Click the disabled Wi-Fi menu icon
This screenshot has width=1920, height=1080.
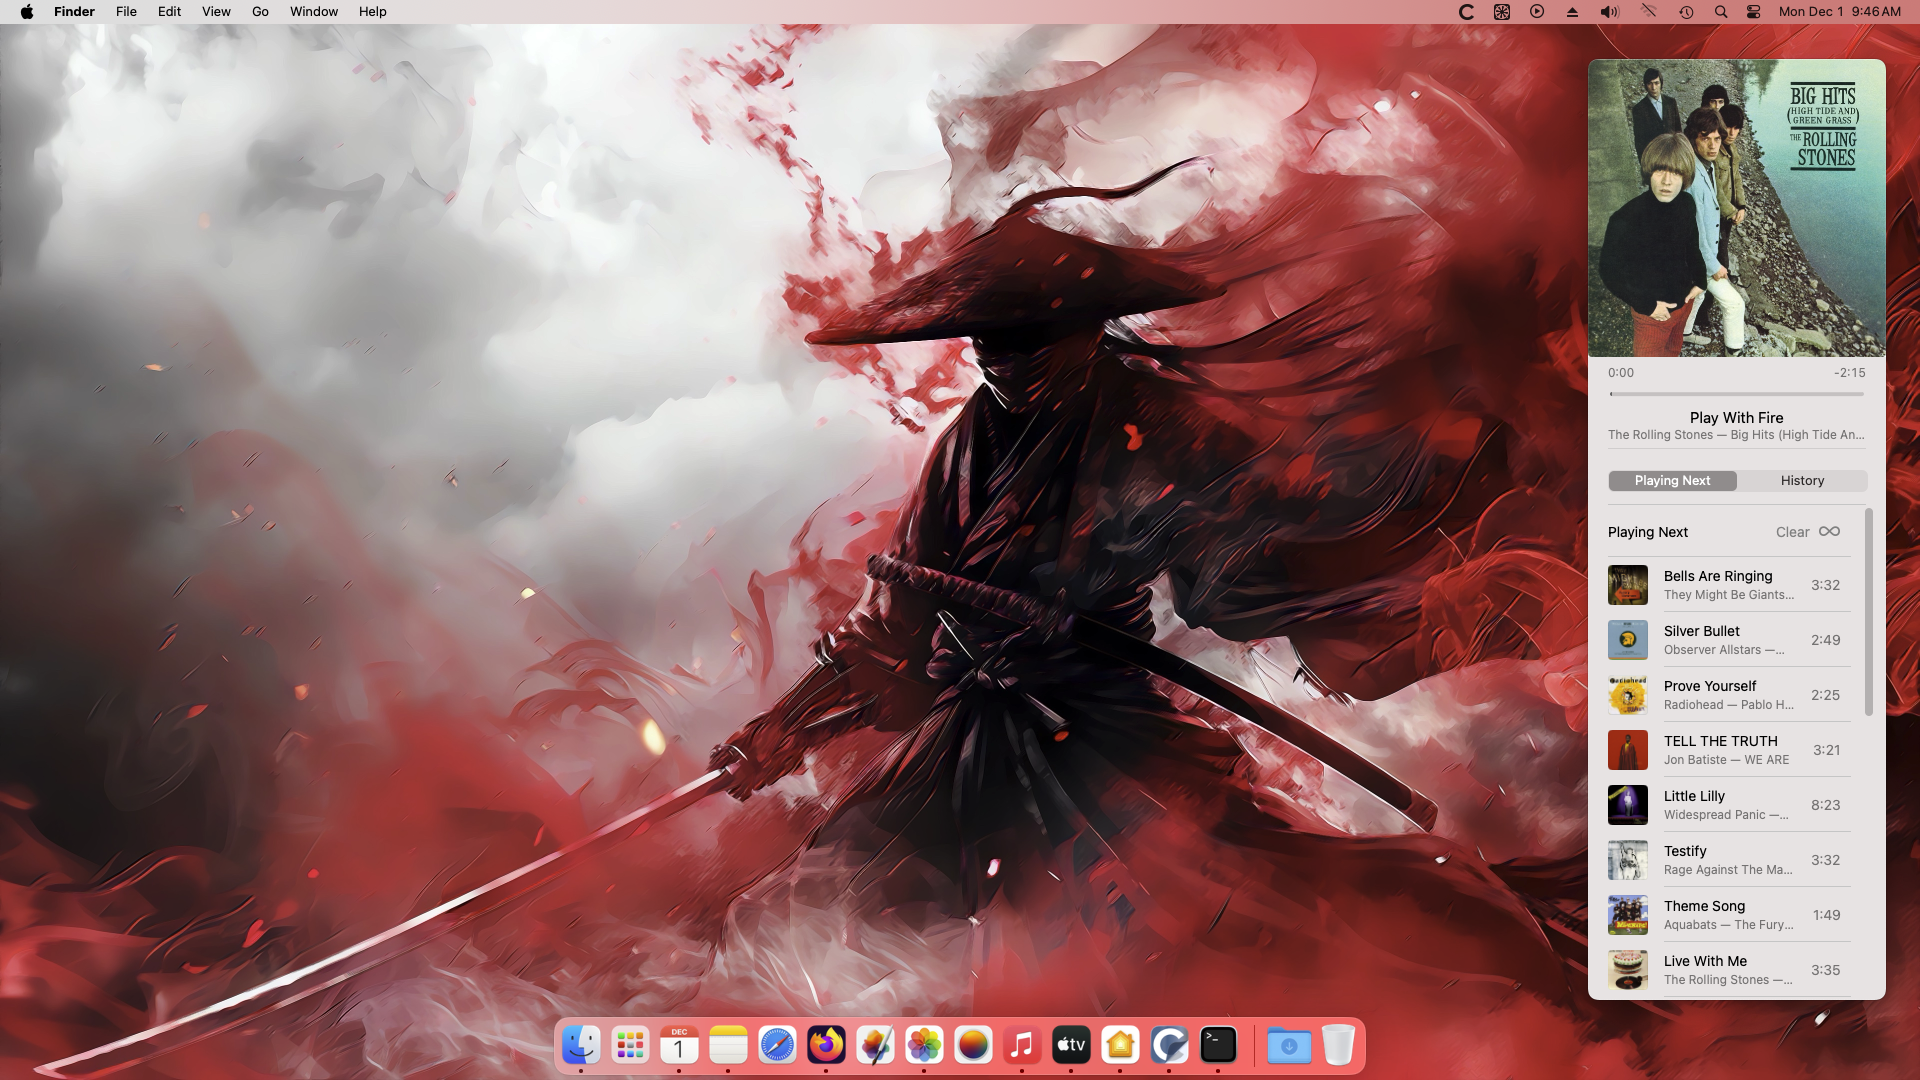(1648, 12)
